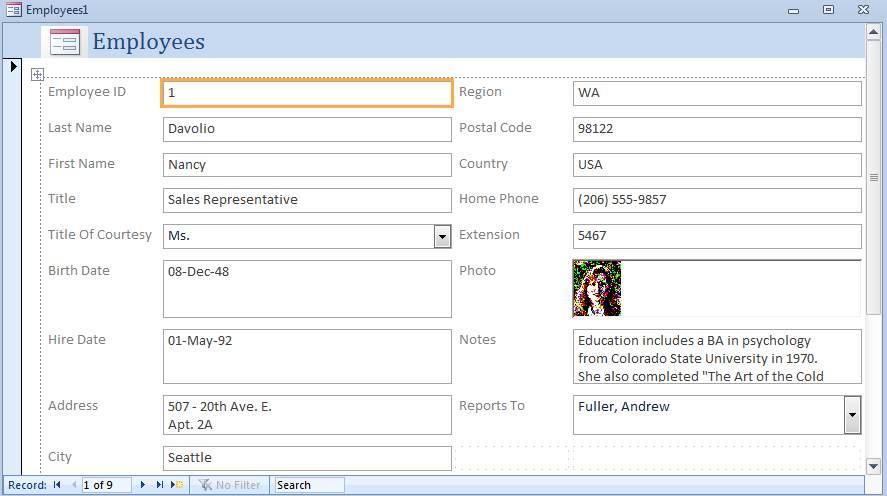This screenshot has height=496, width=887.
Task: Create a new blank record
Action: pyautogui.click(x=178, y=485)
